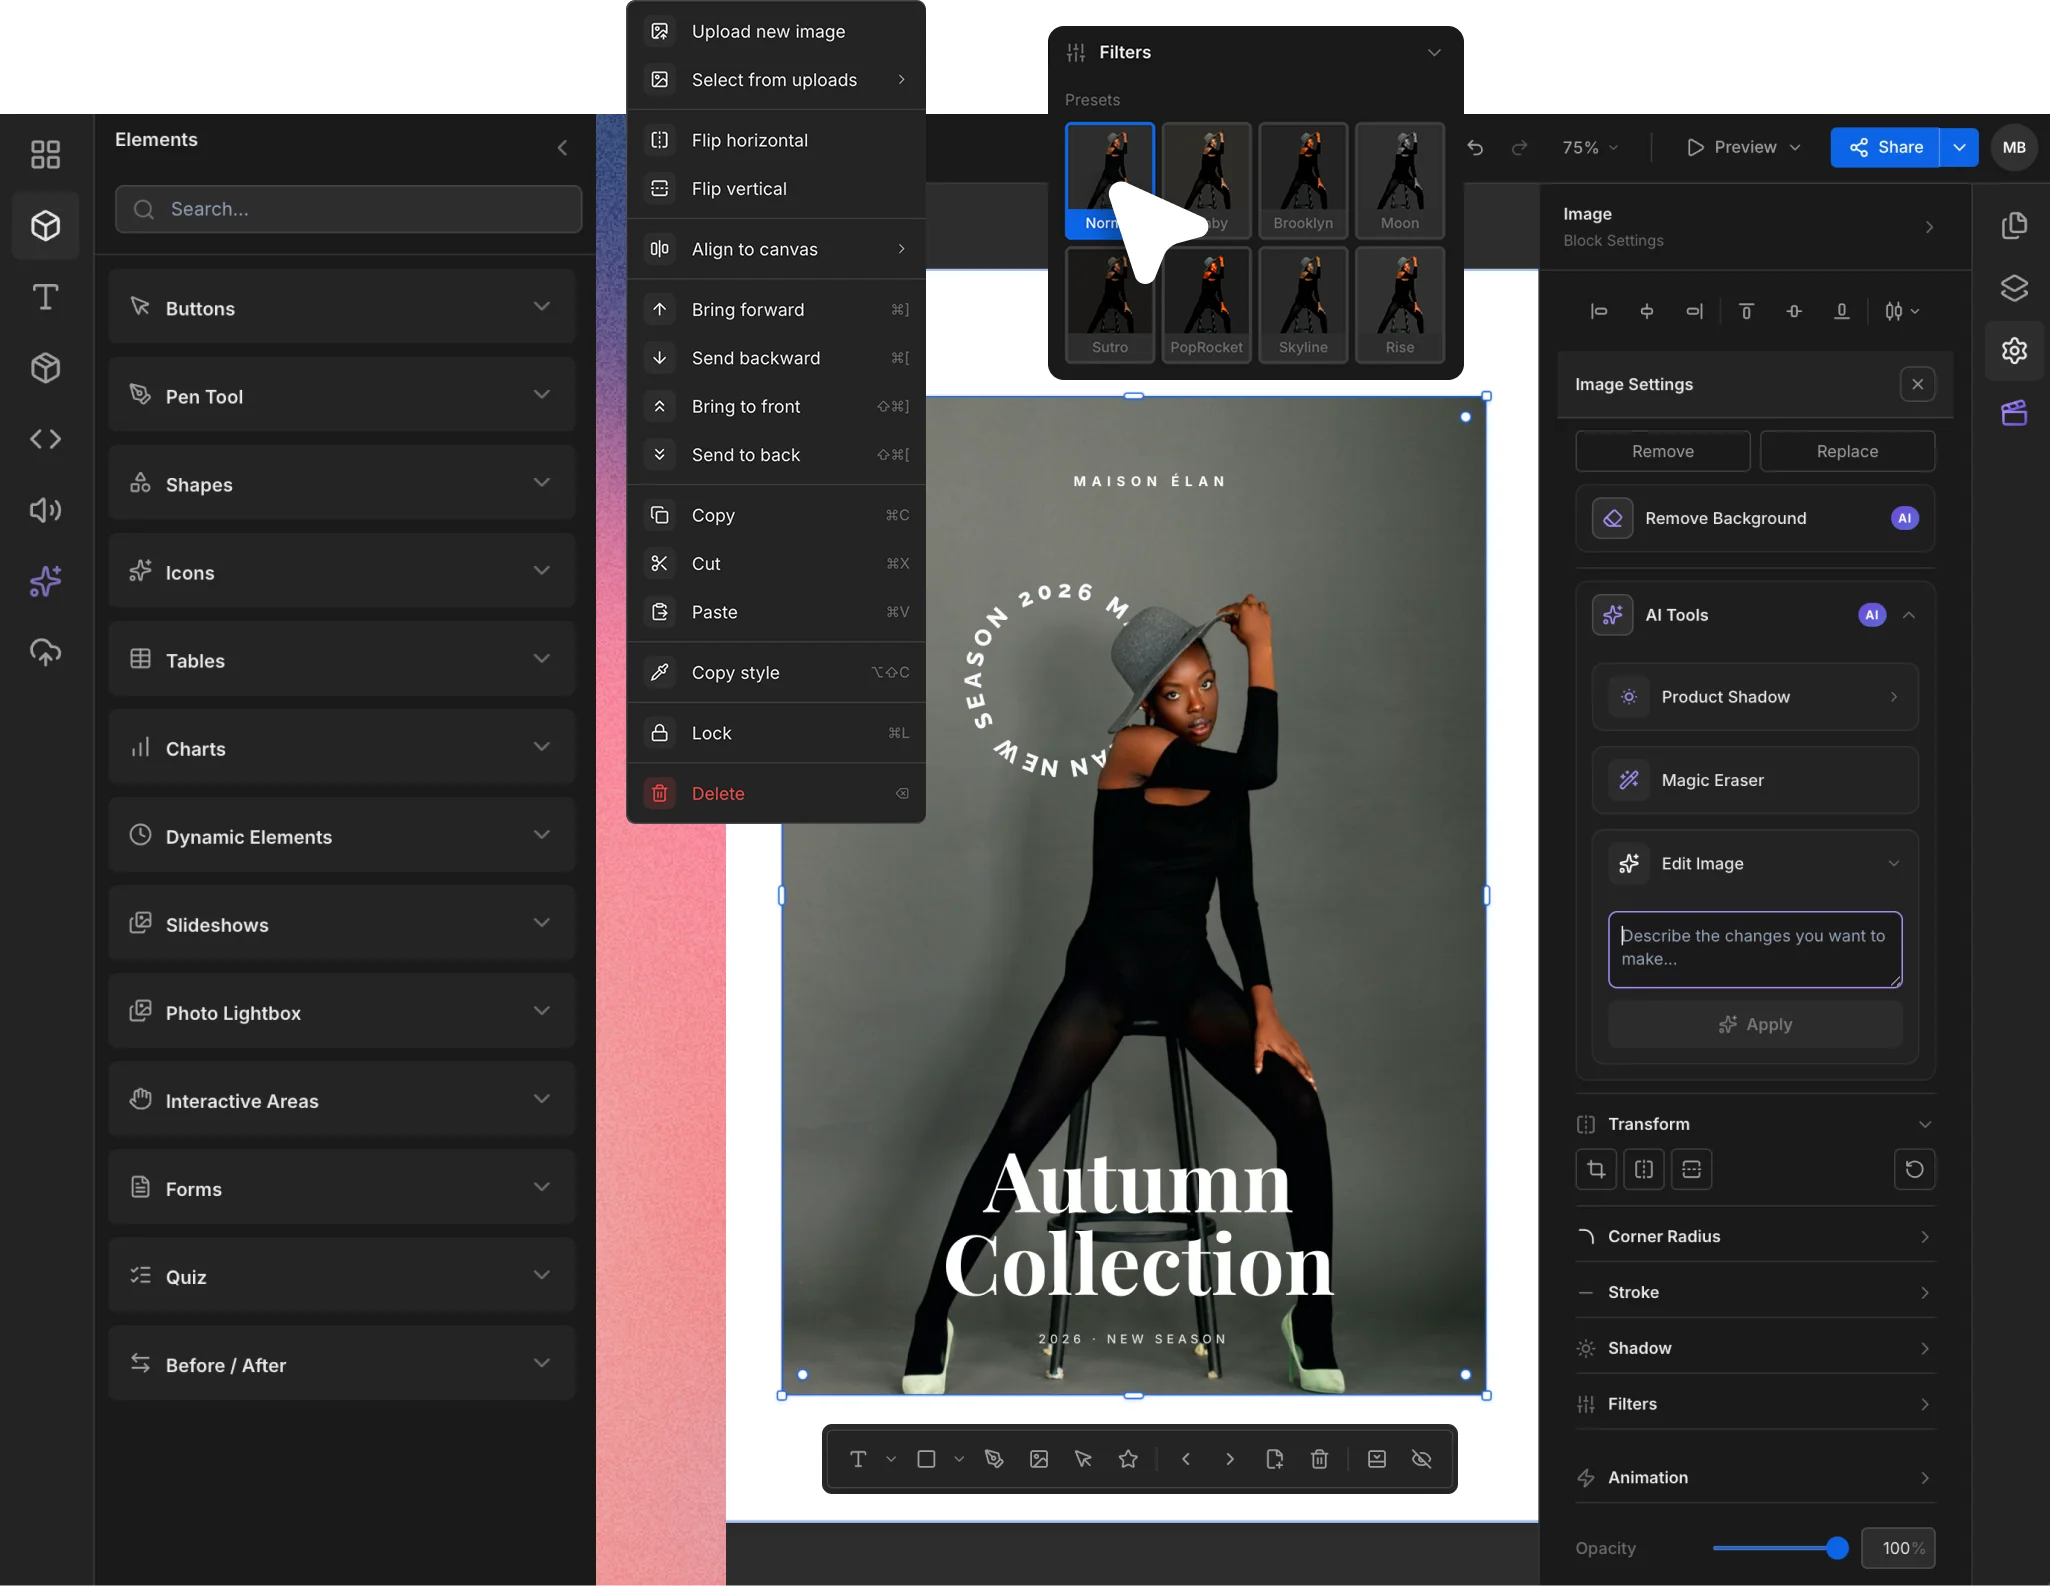This screenshot has height=1586, width=2050.
Task: Click the undo arrow in top bar
Action: [1475, 147]
